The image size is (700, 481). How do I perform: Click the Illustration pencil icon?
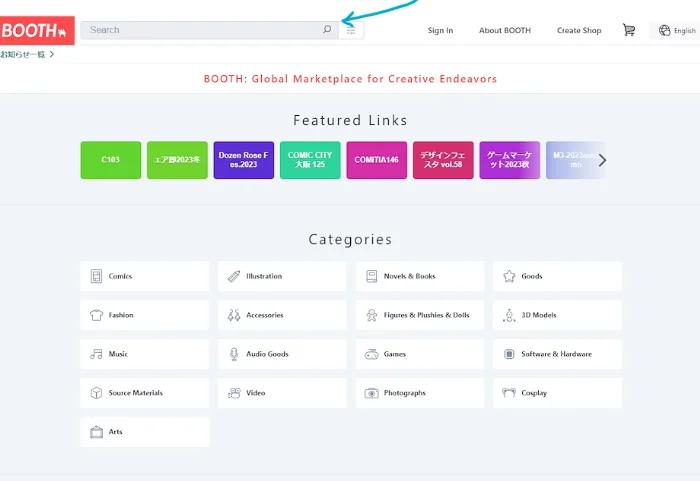[234, 276]
